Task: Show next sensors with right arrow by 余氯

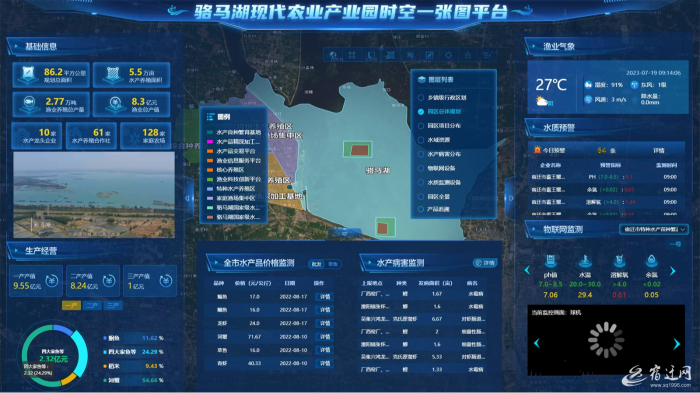Action: 673,271
